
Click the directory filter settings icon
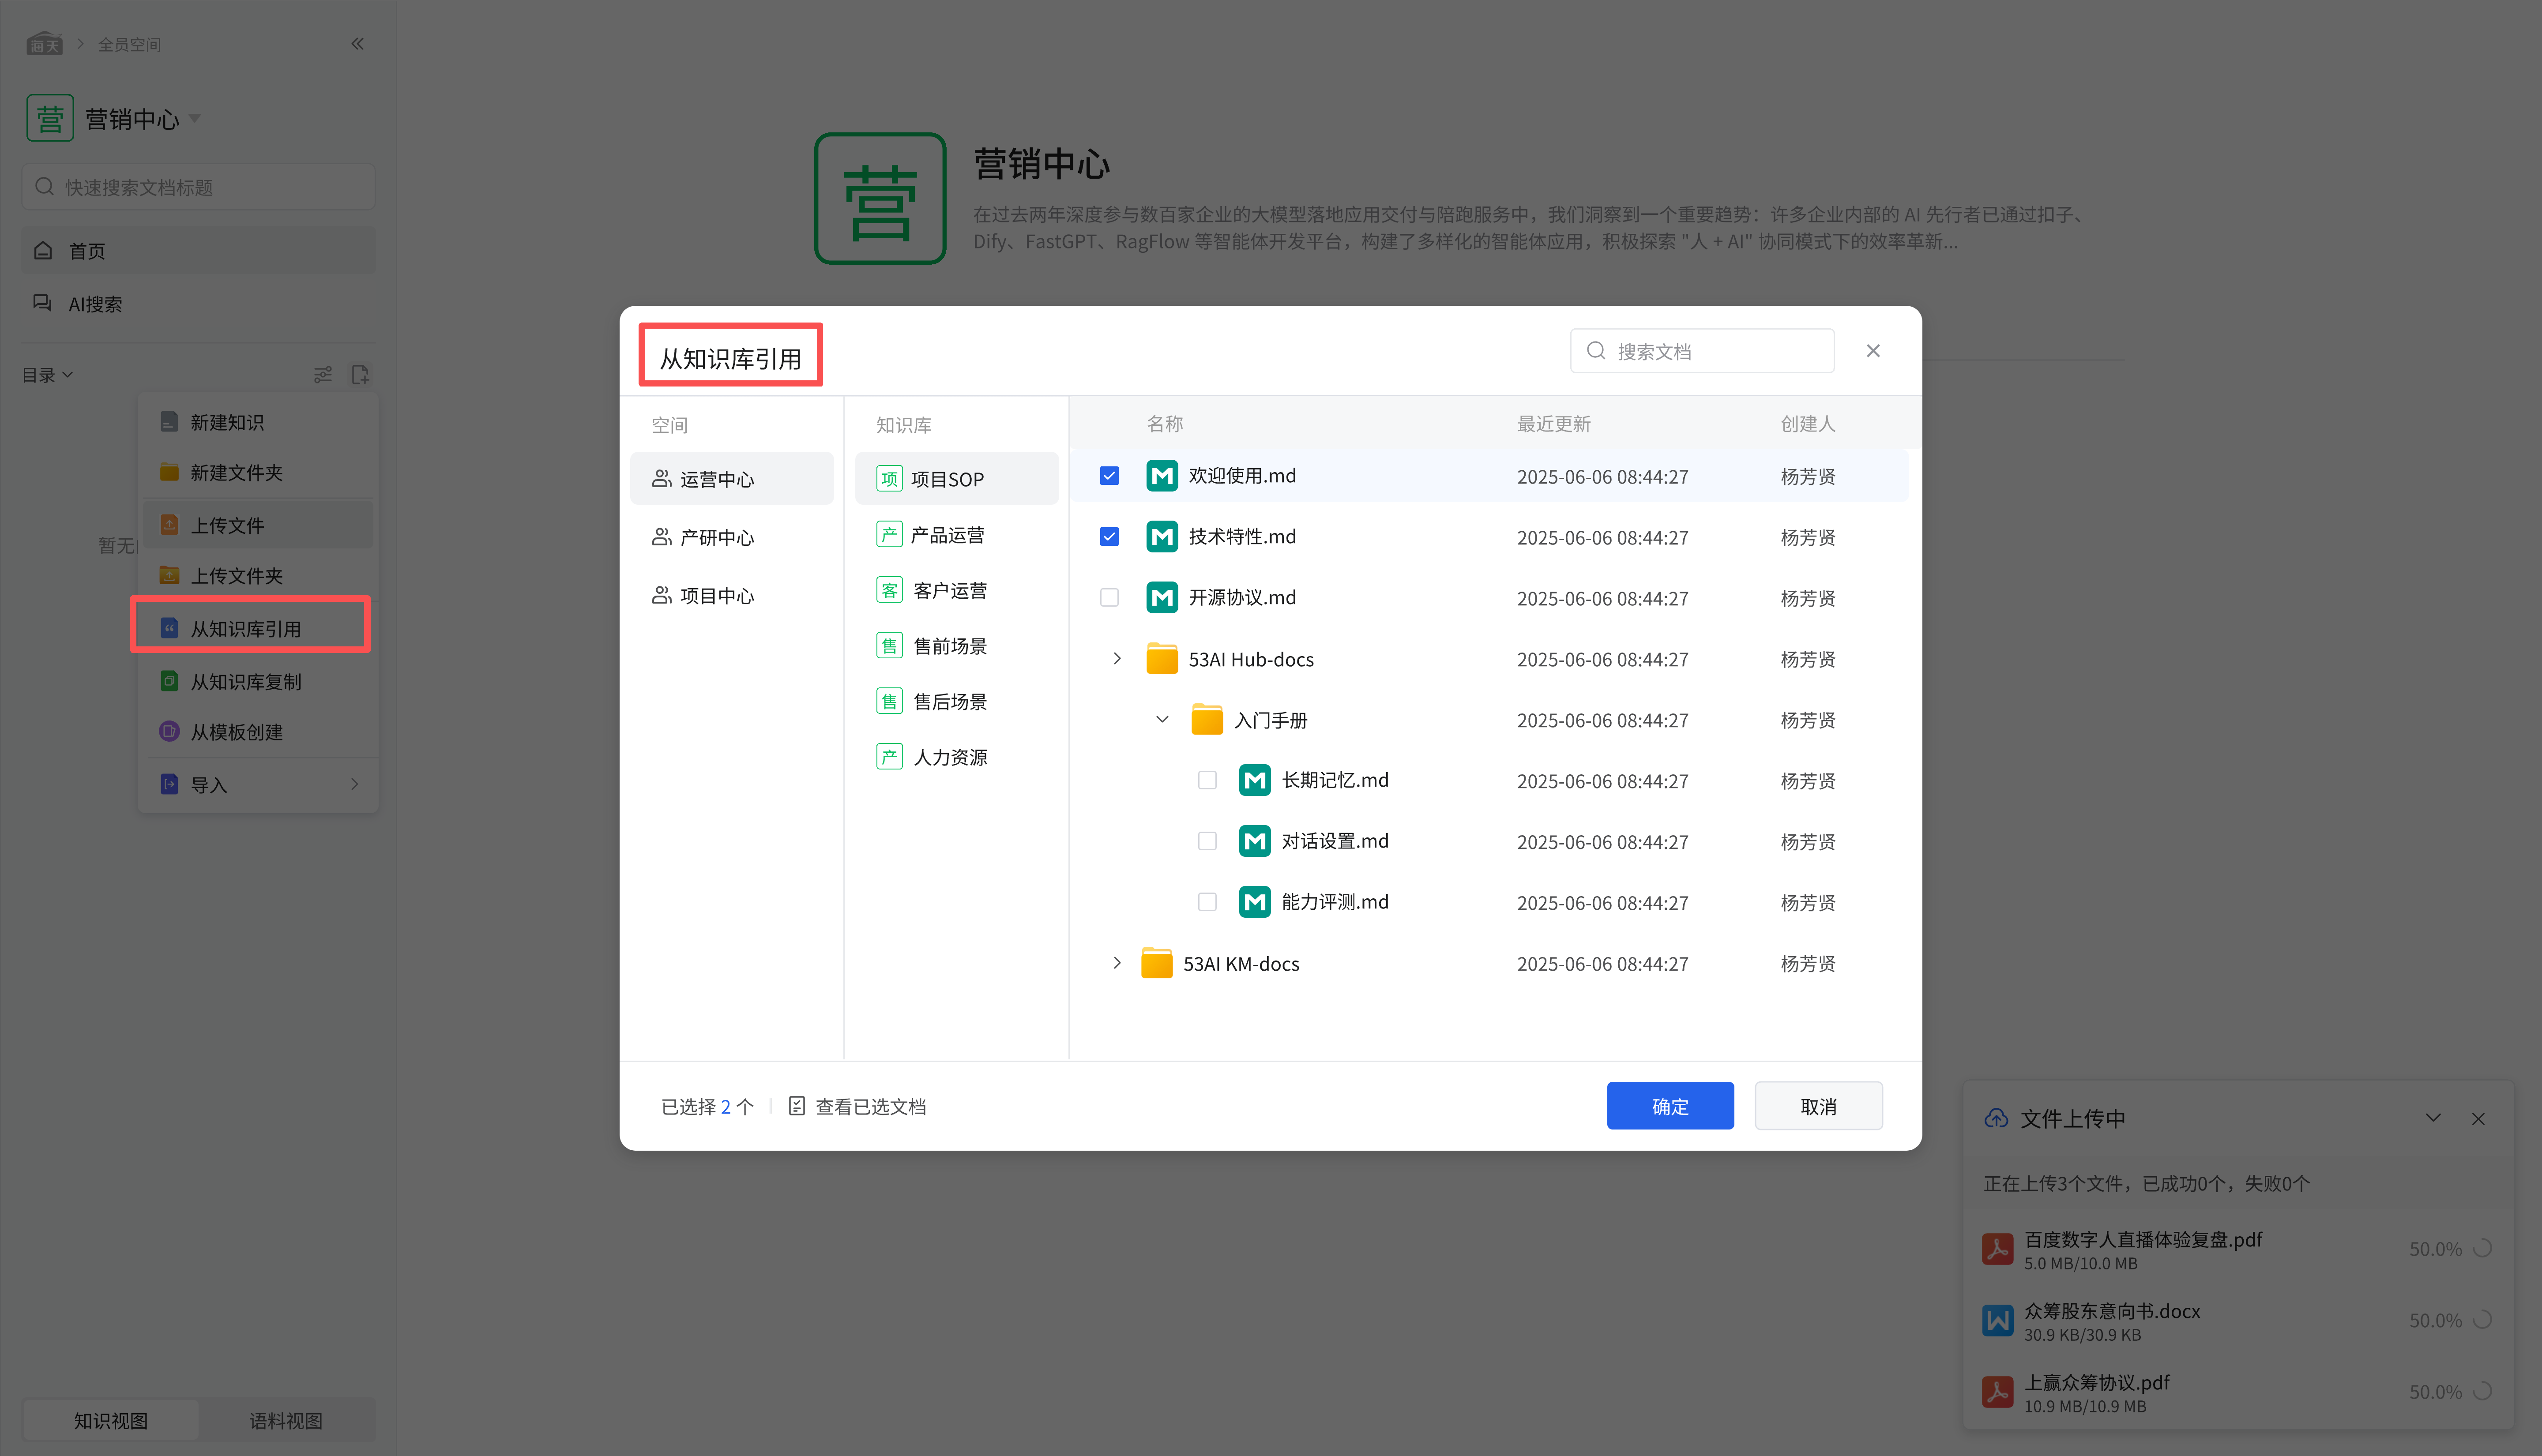click(x=322, y=374)
